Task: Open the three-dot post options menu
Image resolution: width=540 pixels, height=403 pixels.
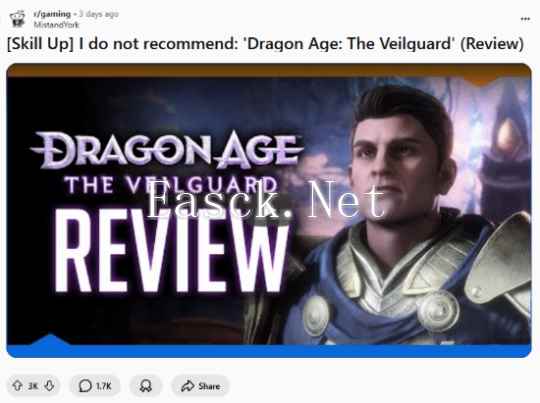Action: coord(525,19)
